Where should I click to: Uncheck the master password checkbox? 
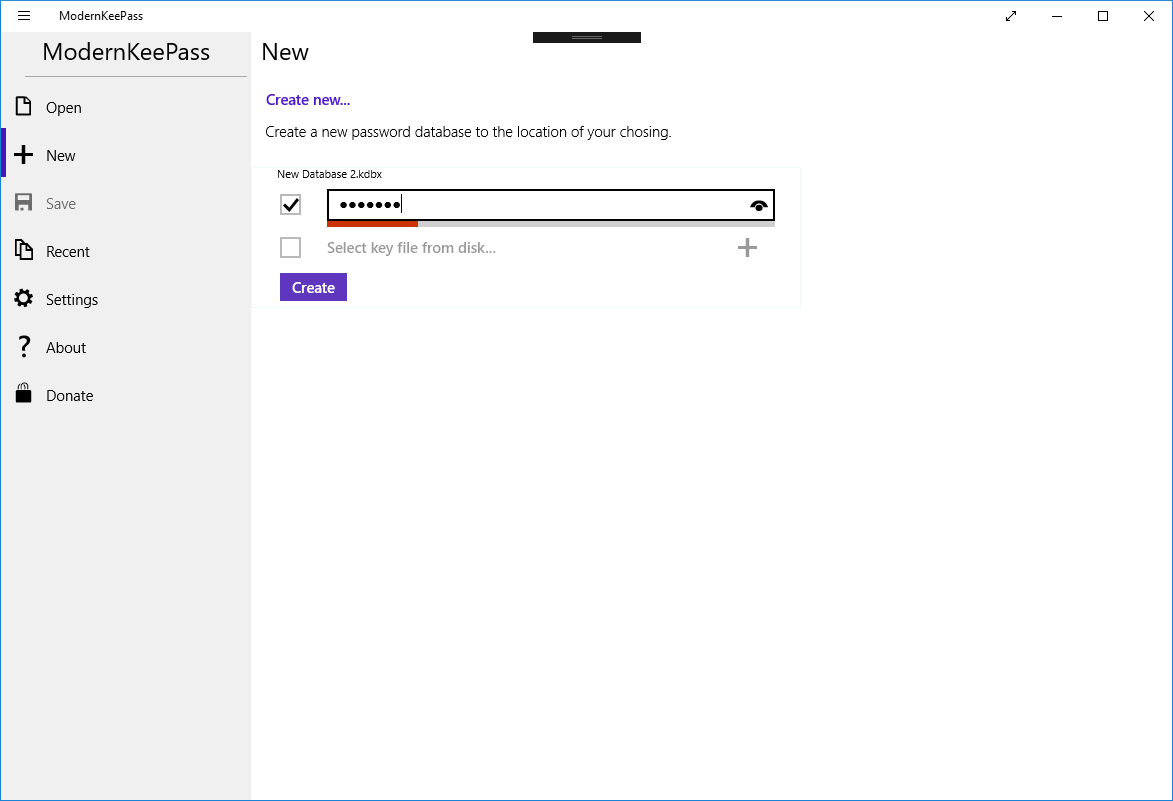(x=291, y=205)
